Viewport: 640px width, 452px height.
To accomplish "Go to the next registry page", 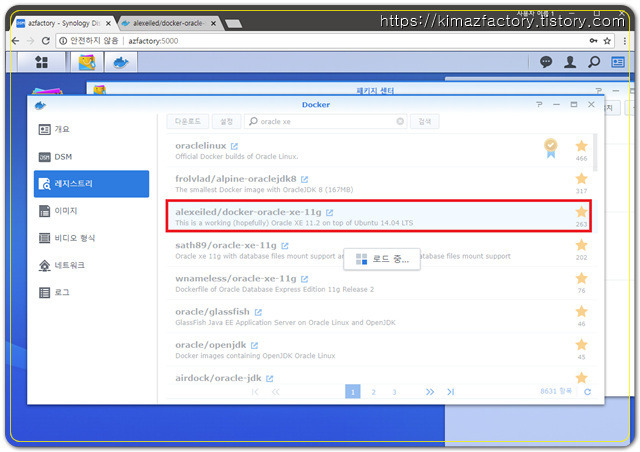I will [x=430, y=392].
